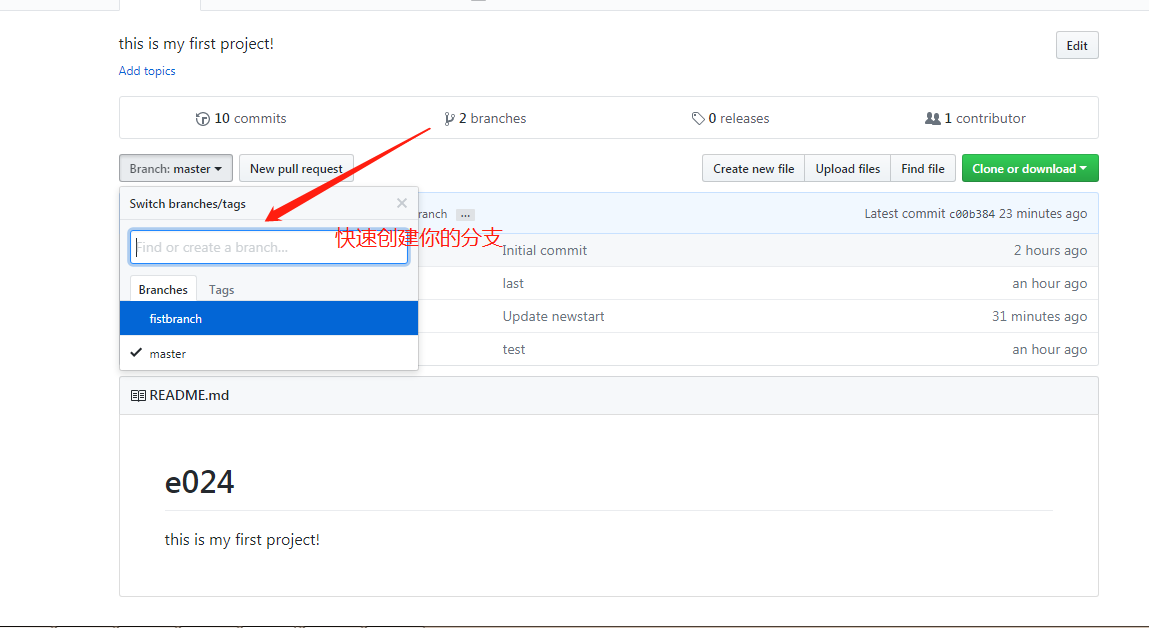Screen dimensions: 1149x628
Task: Click the Switch branches/tags header text
Action: tap(188, 204)
